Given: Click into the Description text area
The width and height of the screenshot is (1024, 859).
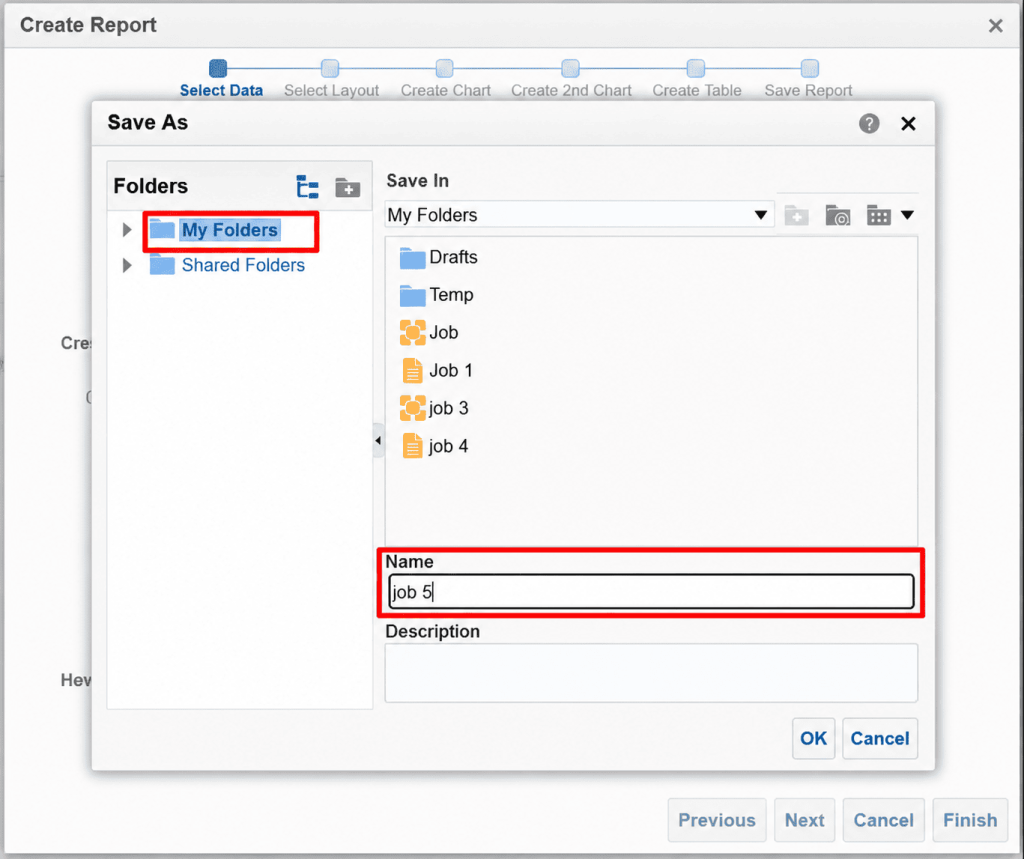Looking at the screenshot, I should point(651,673).
